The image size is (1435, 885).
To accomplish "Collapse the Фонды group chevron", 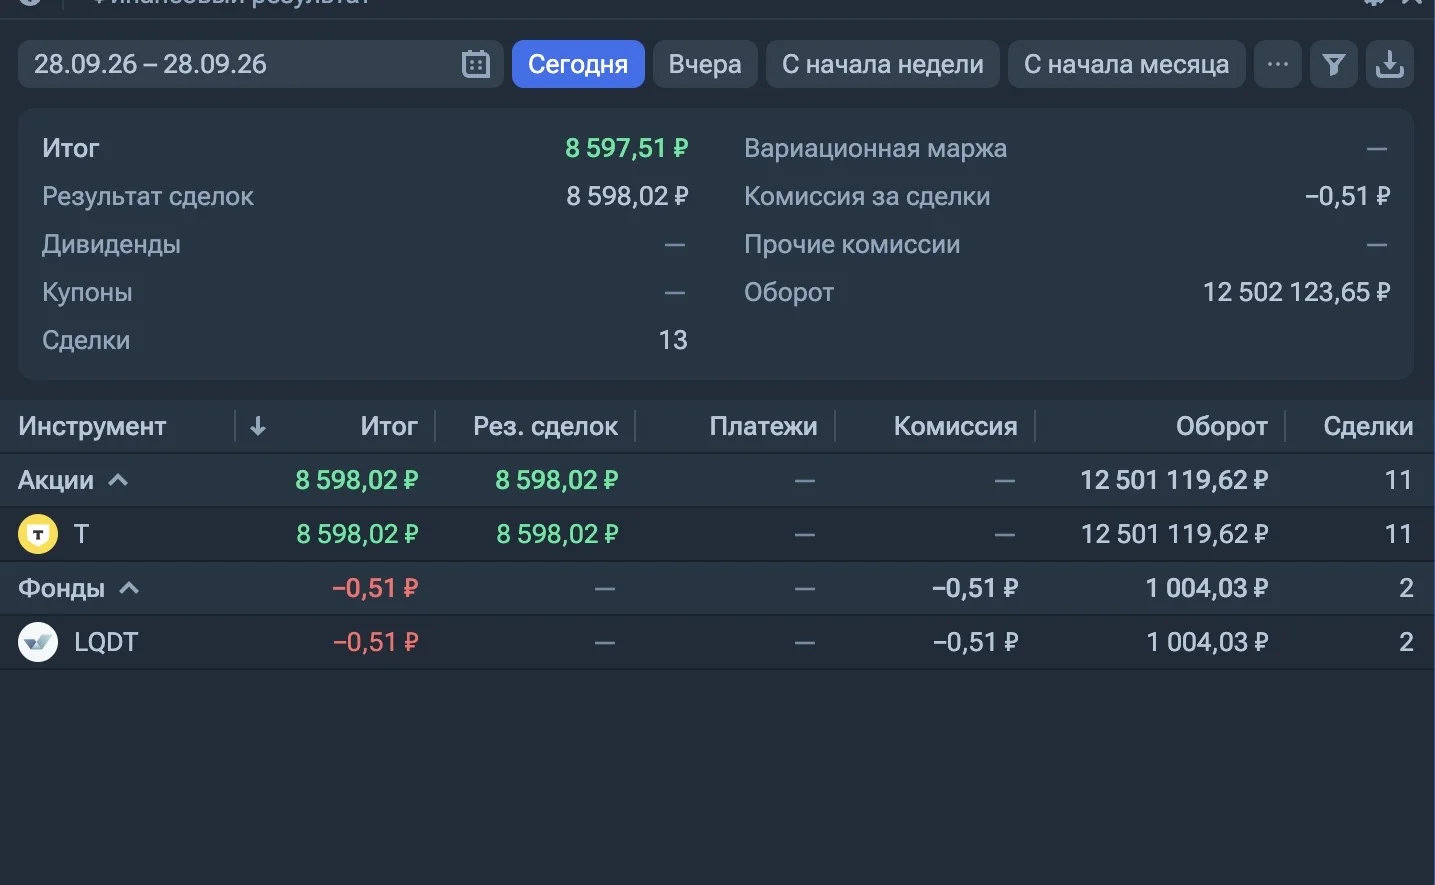I will pyautogui.click(x=129, y=588).
